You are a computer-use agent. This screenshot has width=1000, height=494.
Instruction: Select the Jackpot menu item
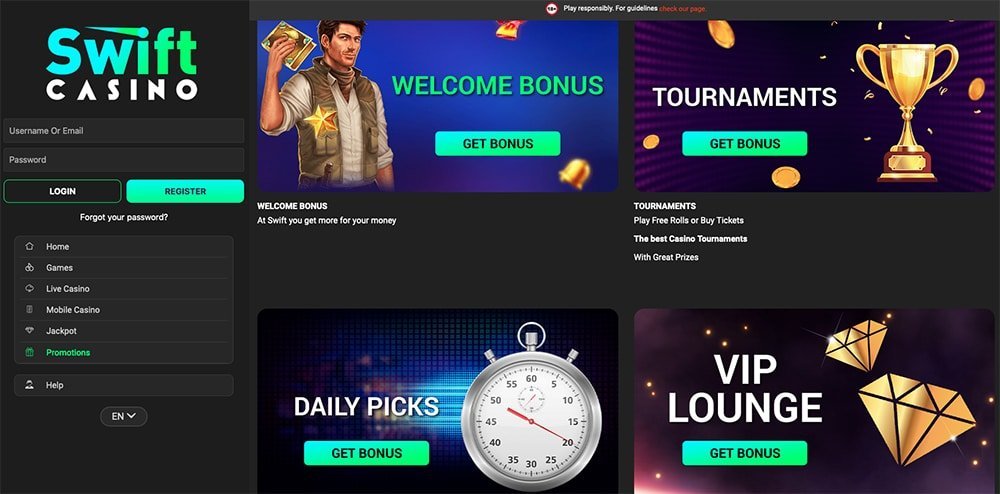(124, 331)
